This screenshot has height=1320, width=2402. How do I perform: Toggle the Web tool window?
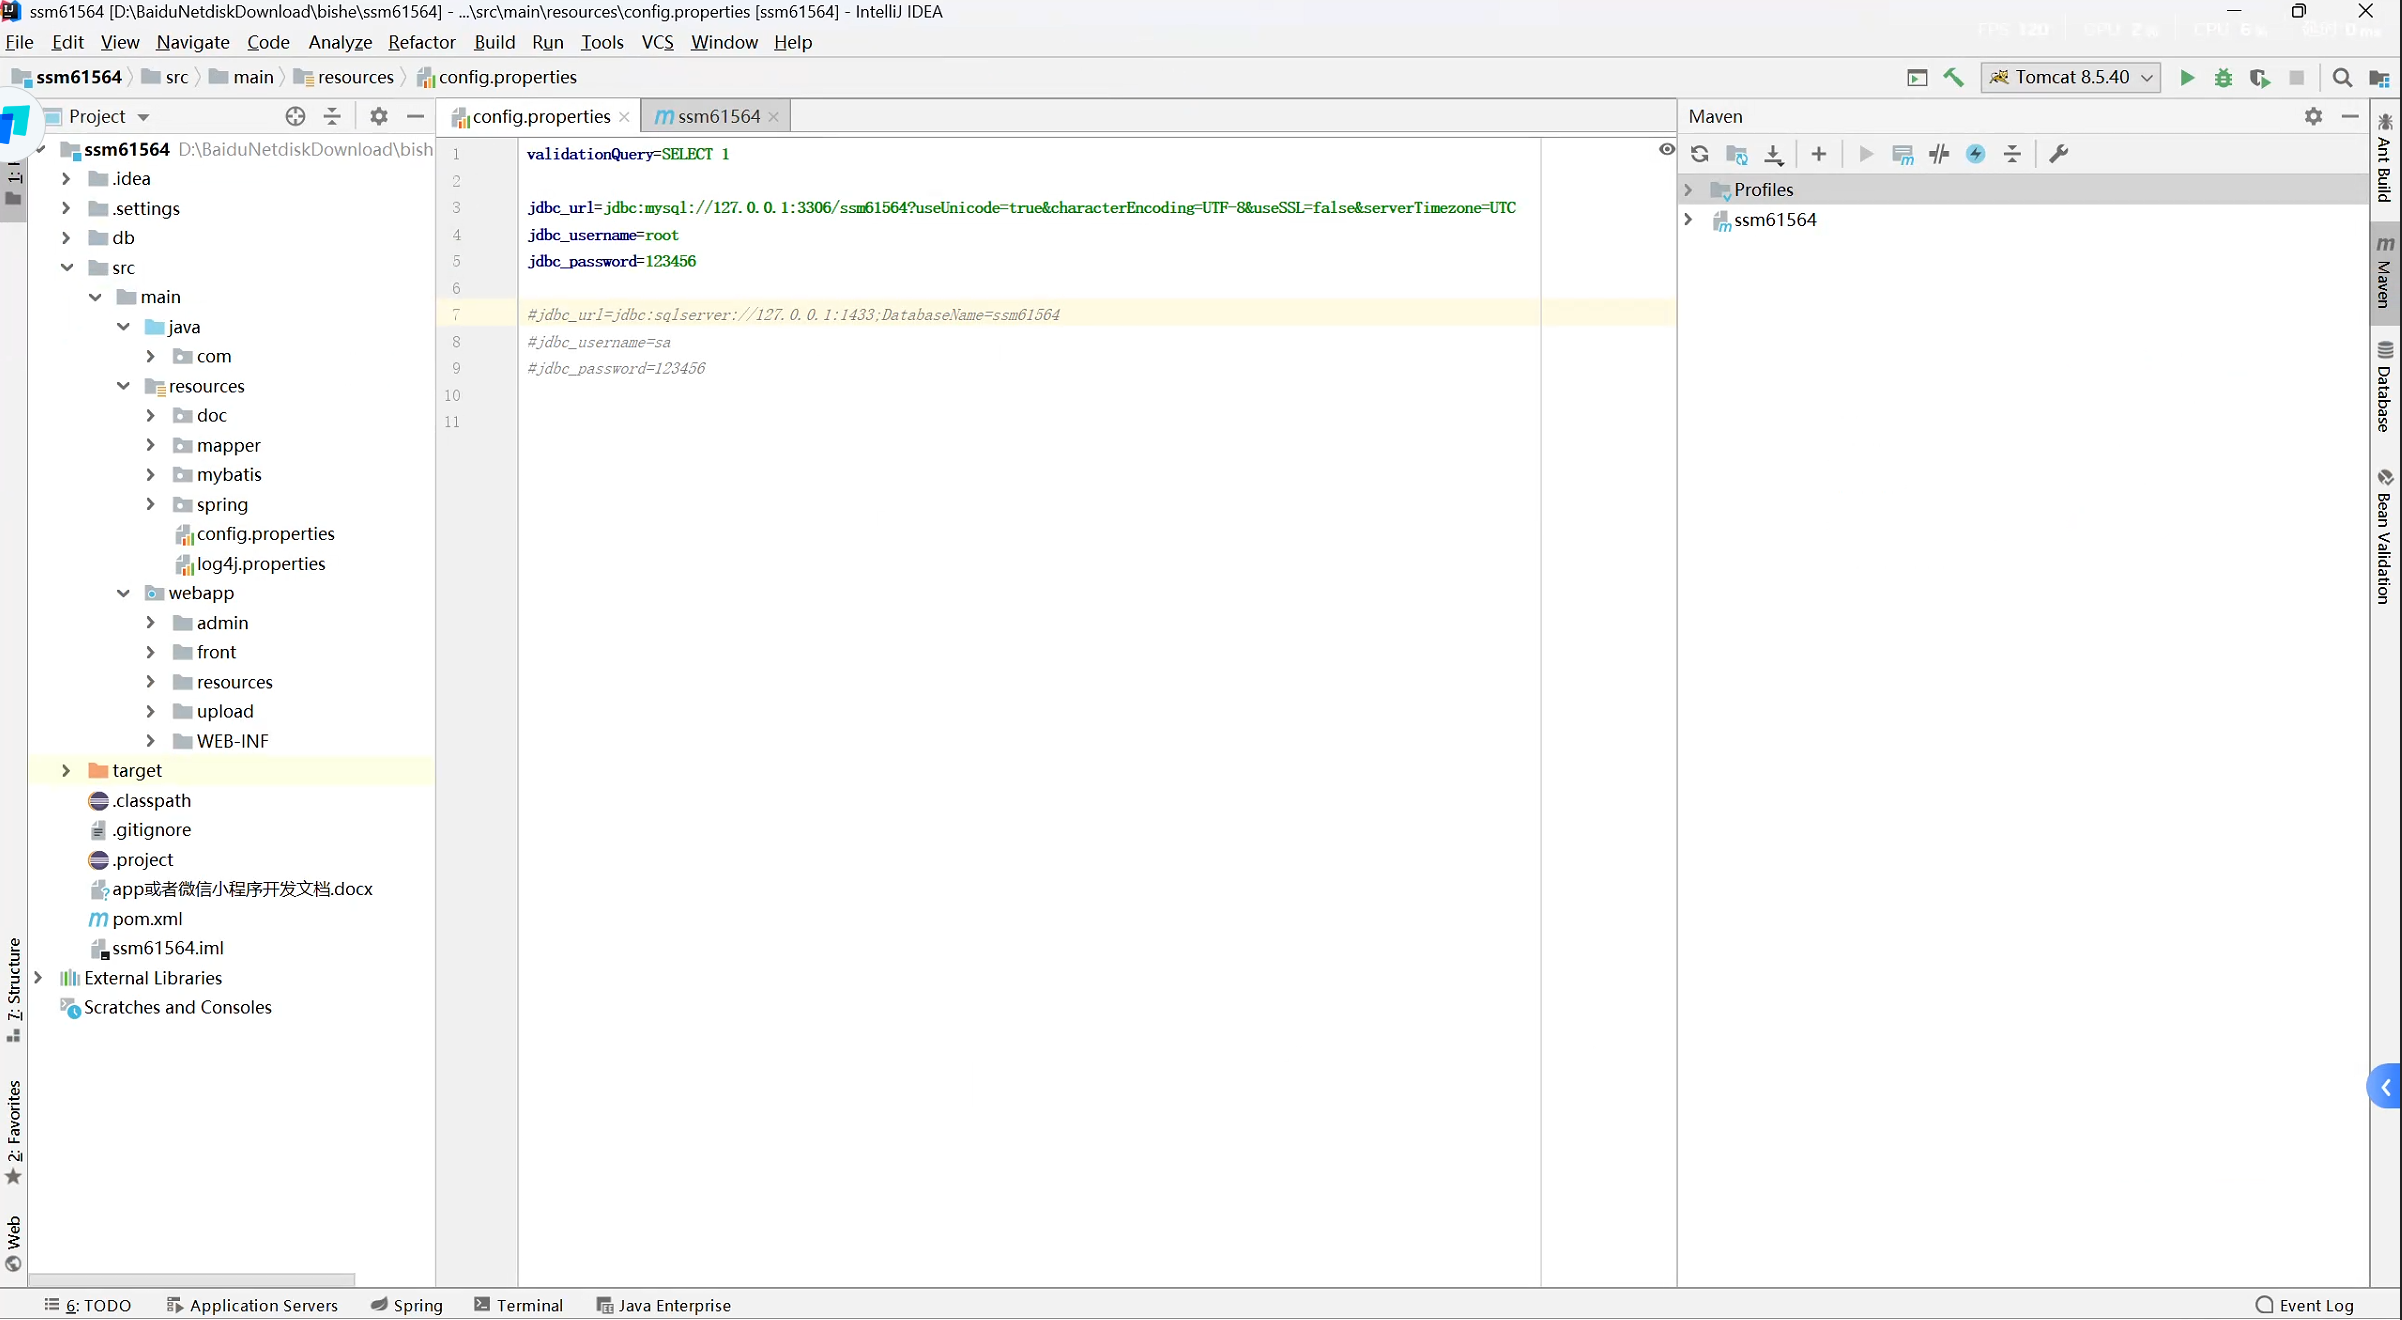point(14,1243)
